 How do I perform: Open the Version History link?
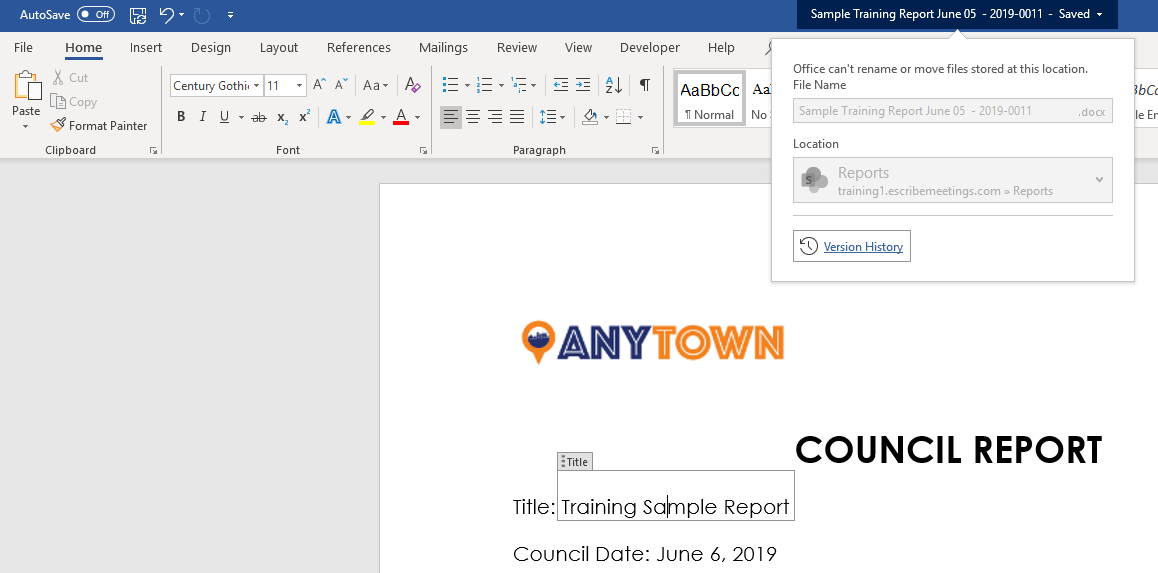pos(863,247)
